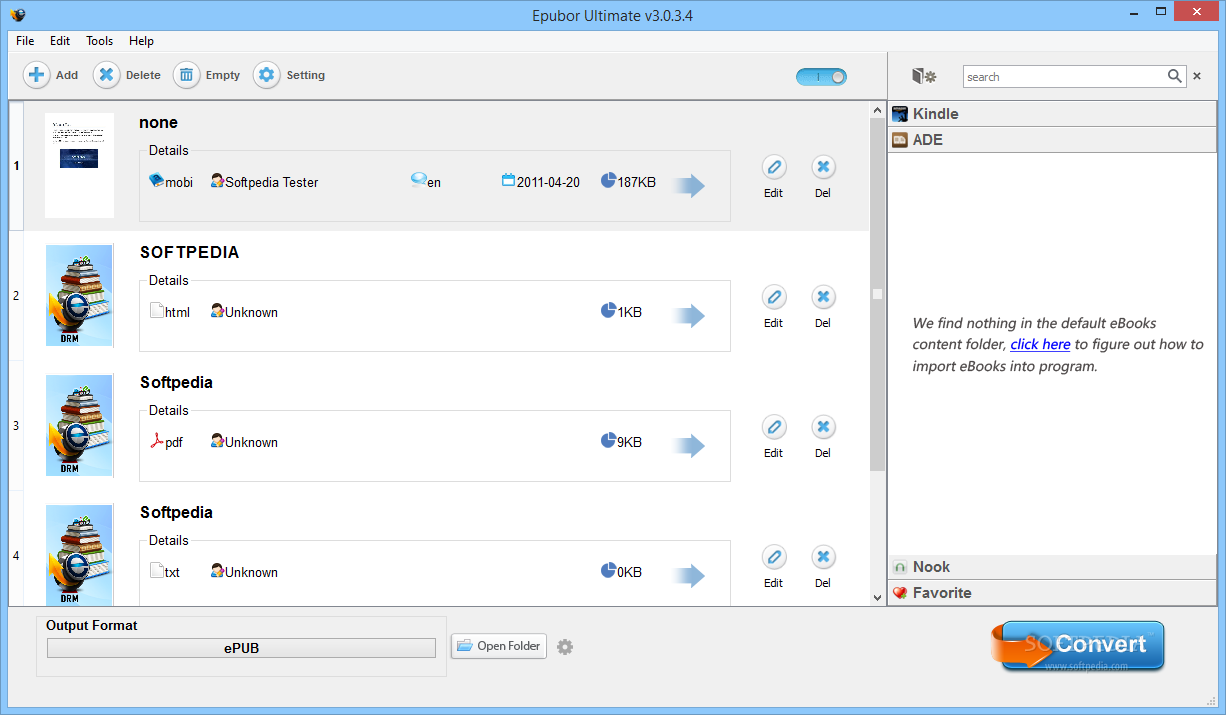Click the output settings gear near Open Folder

coord(565,647)
